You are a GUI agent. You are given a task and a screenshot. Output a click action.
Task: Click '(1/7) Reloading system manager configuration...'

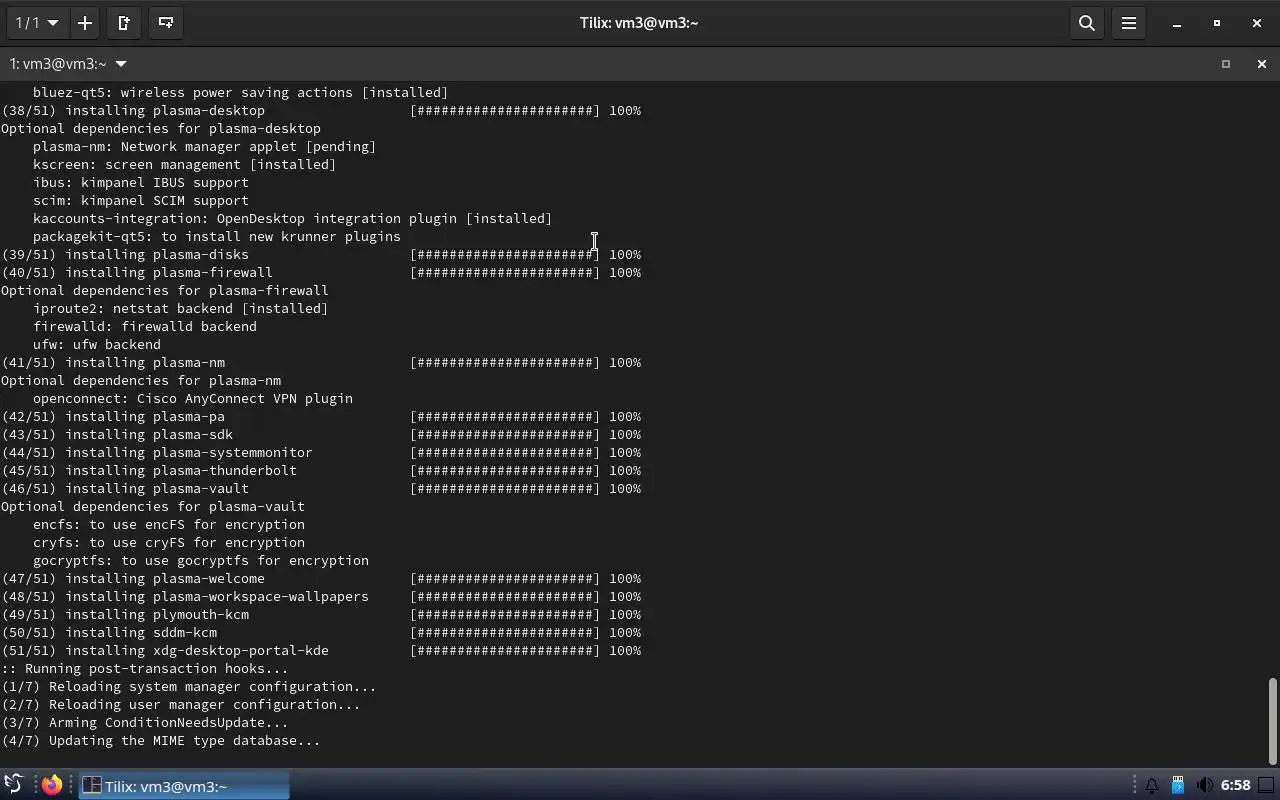[189, 687]
